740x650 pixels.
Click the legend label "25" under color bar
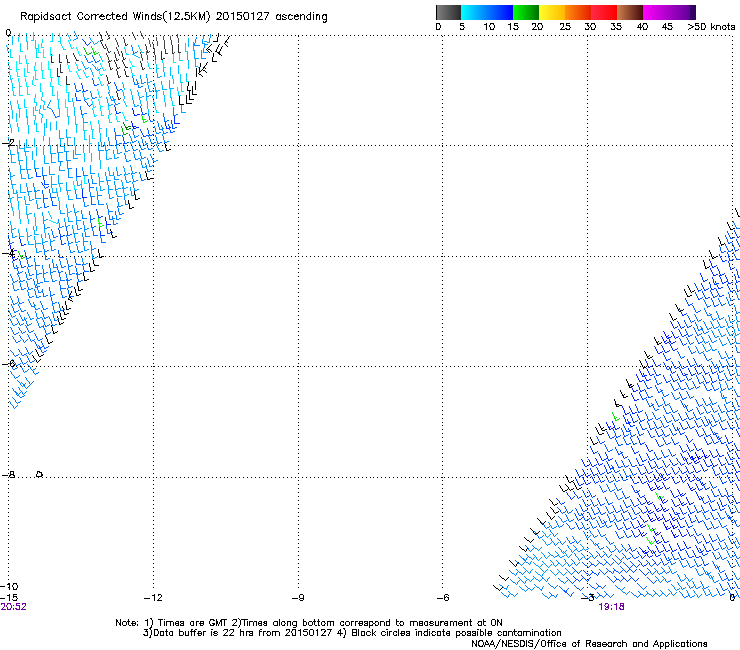click(x=565, y=27)
